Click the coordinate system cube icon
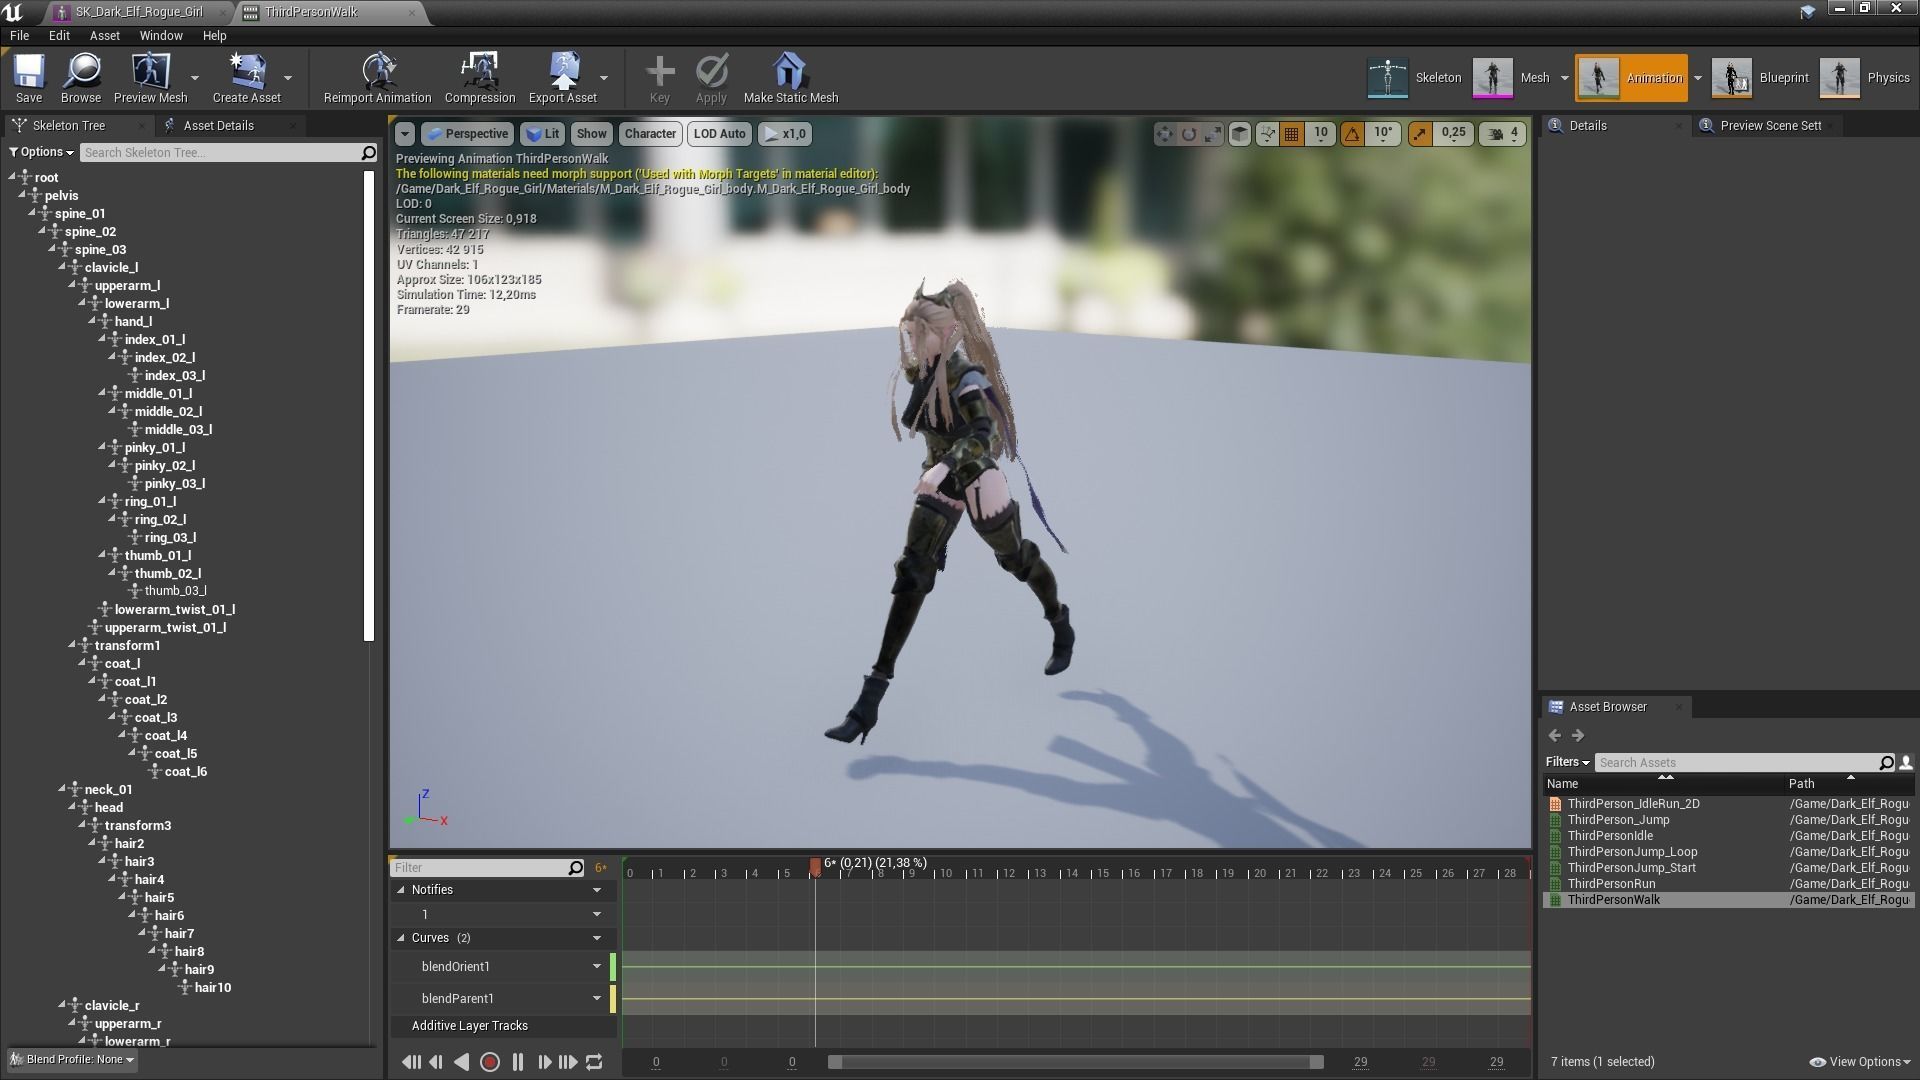 (x=1240, y=134)
